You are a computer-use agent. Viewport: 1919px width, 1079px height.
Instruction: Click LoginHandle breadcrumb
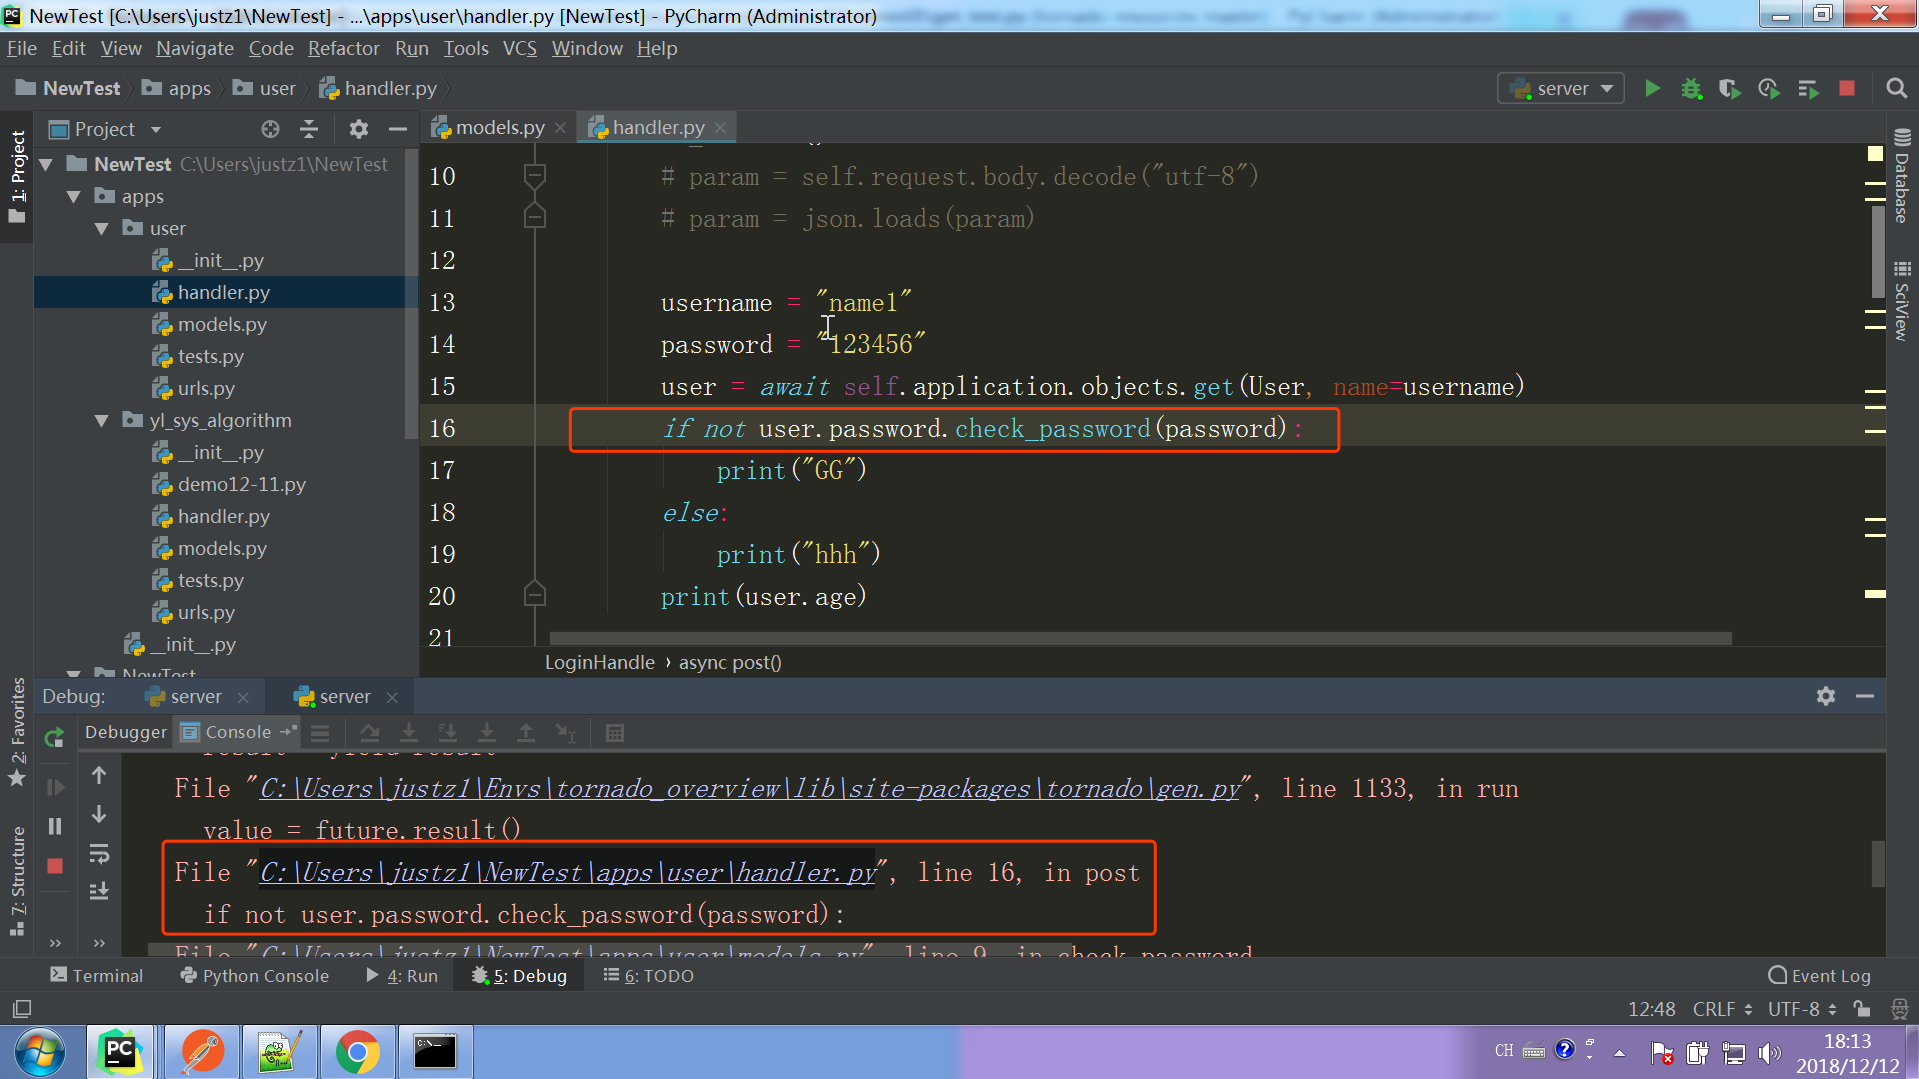(600, 662)
